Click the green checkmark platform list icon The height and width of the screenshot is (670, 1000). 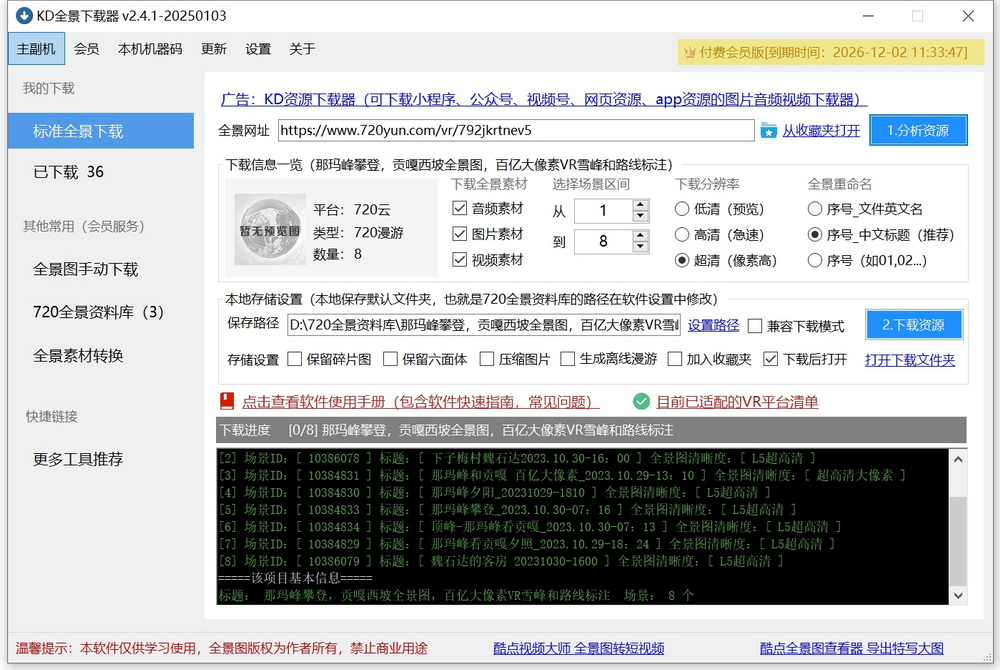pos(641,401)
